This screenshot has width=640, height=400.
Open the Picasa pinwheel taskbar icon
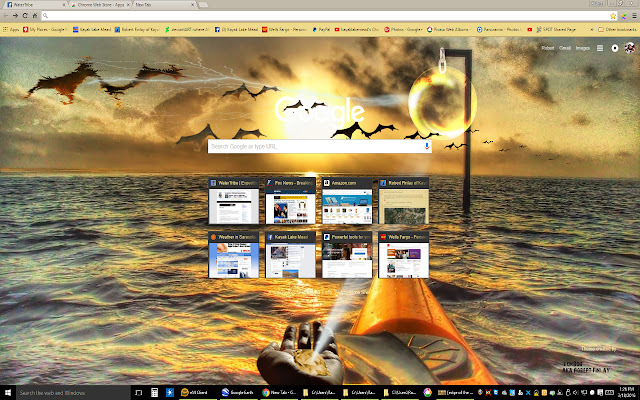pos(427,393)
